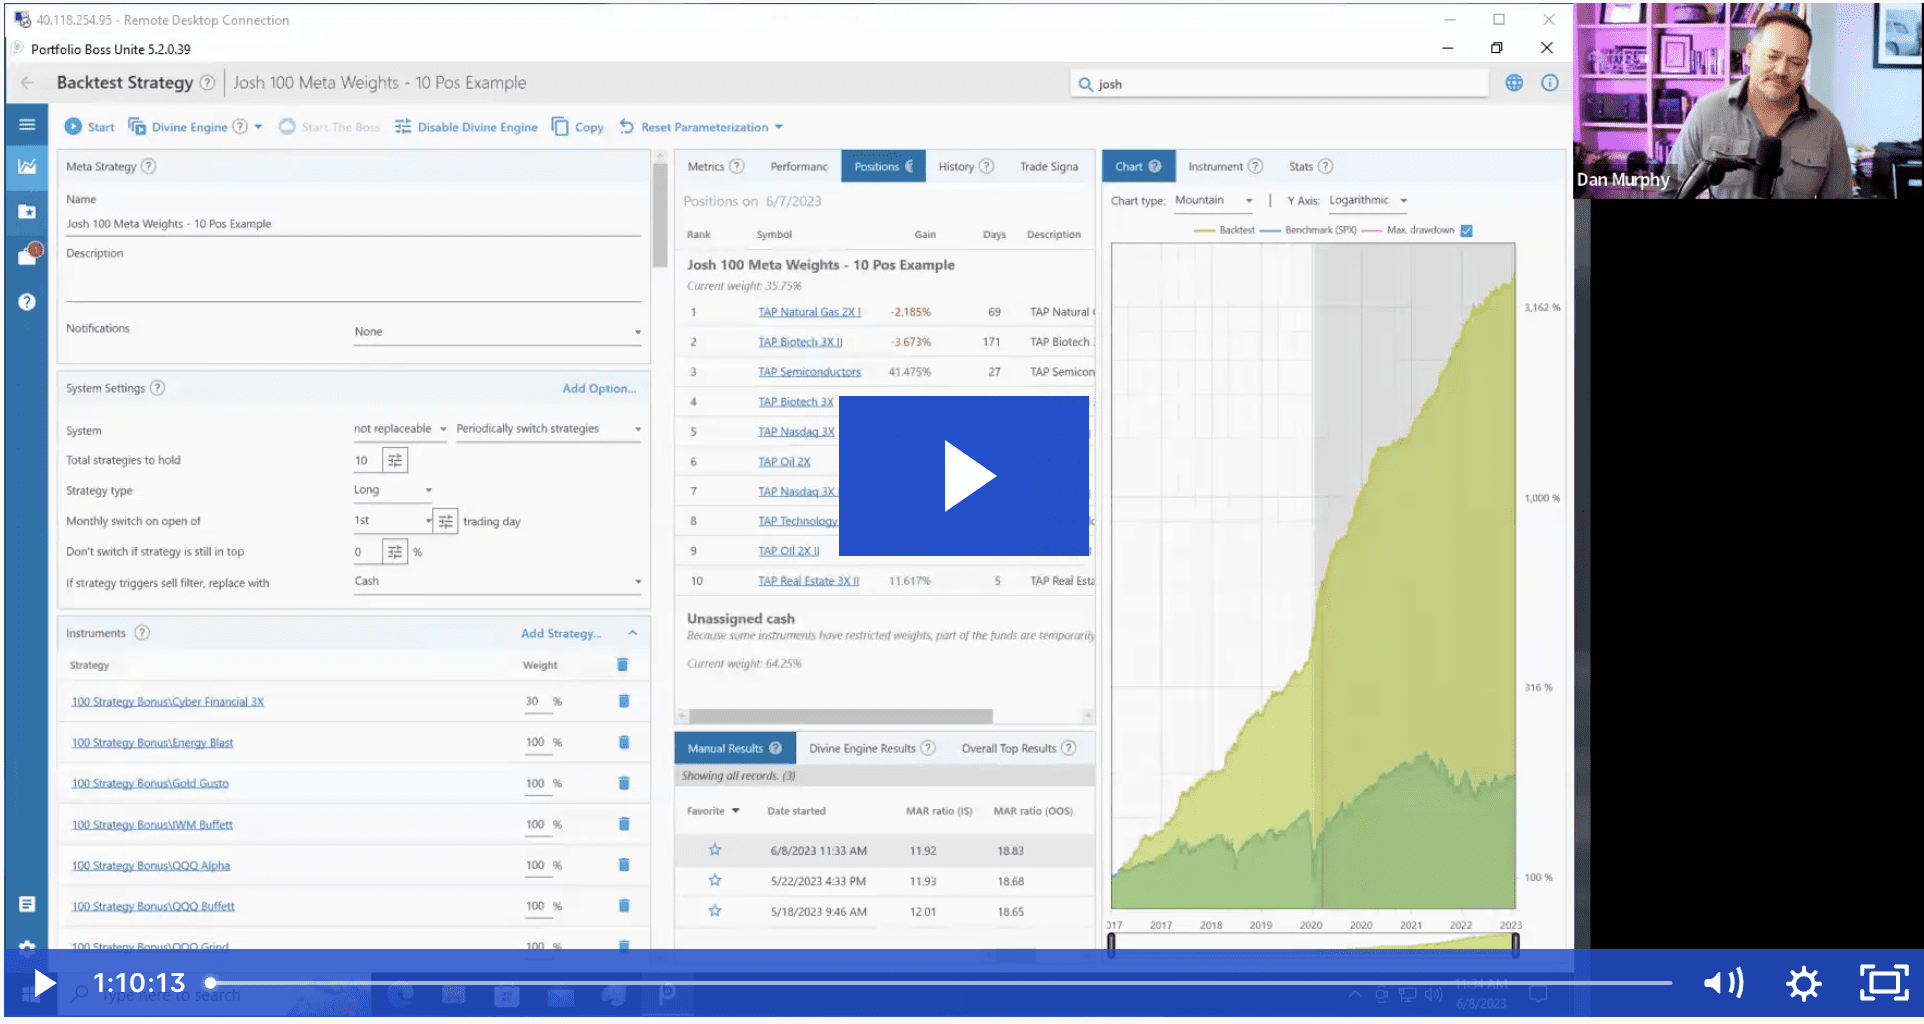Click Add Strategy link in Instruments
1924x1024 pixels.
tap(561, 633)
